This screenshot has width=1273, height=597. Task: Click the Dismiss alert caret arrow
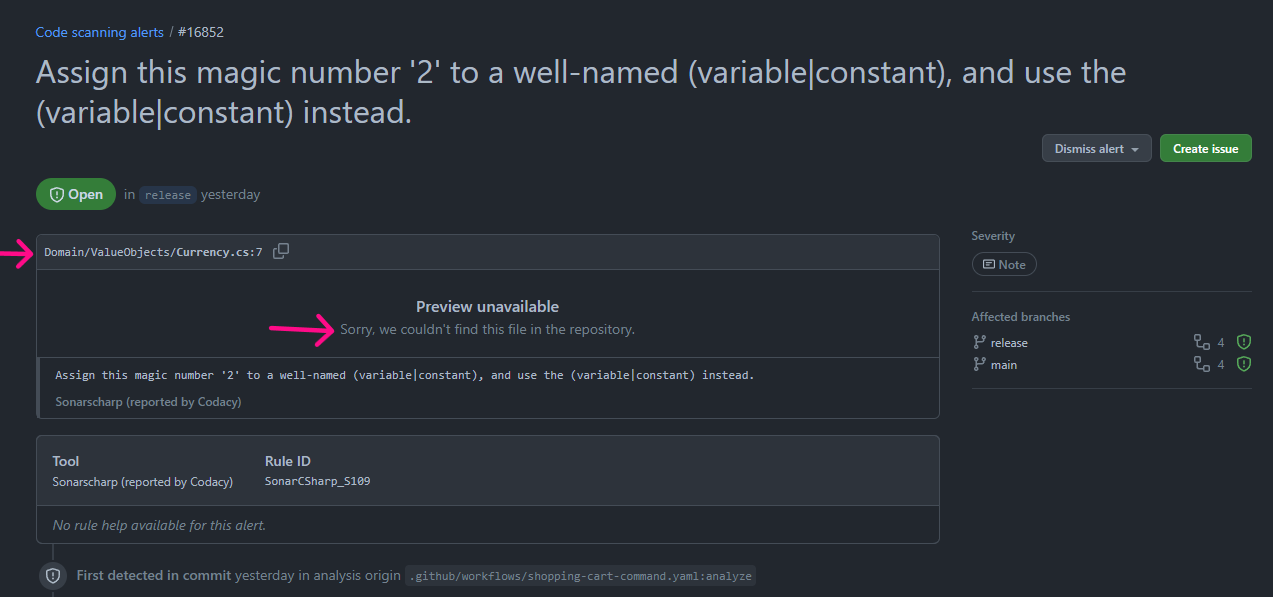pos(1135,150)
